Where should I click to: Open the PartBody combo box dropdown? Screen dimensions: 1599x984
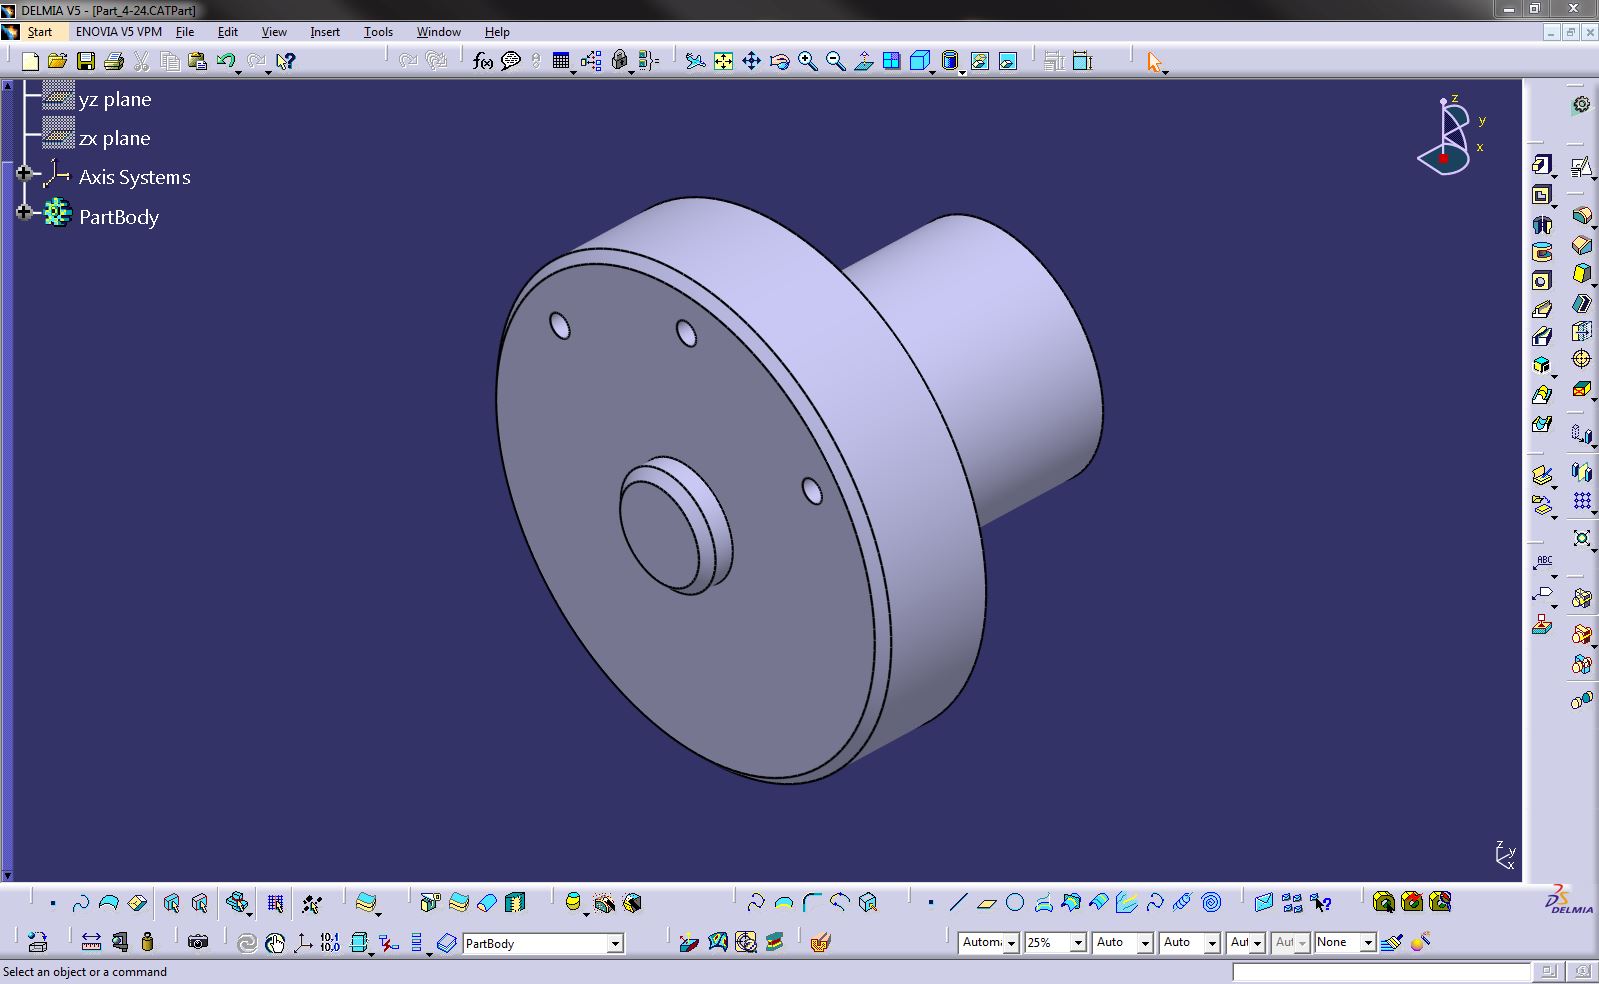(x=615, y=943)
